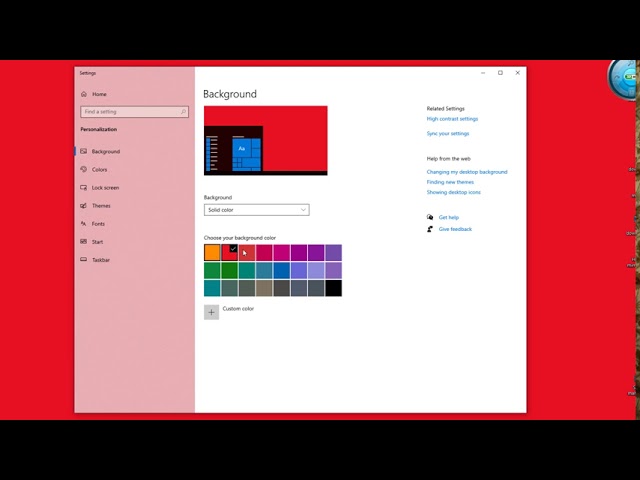The height and width of the screenshot is (480, 640).
Task: Pick the black background color swatch
Action: pos(333,288)
